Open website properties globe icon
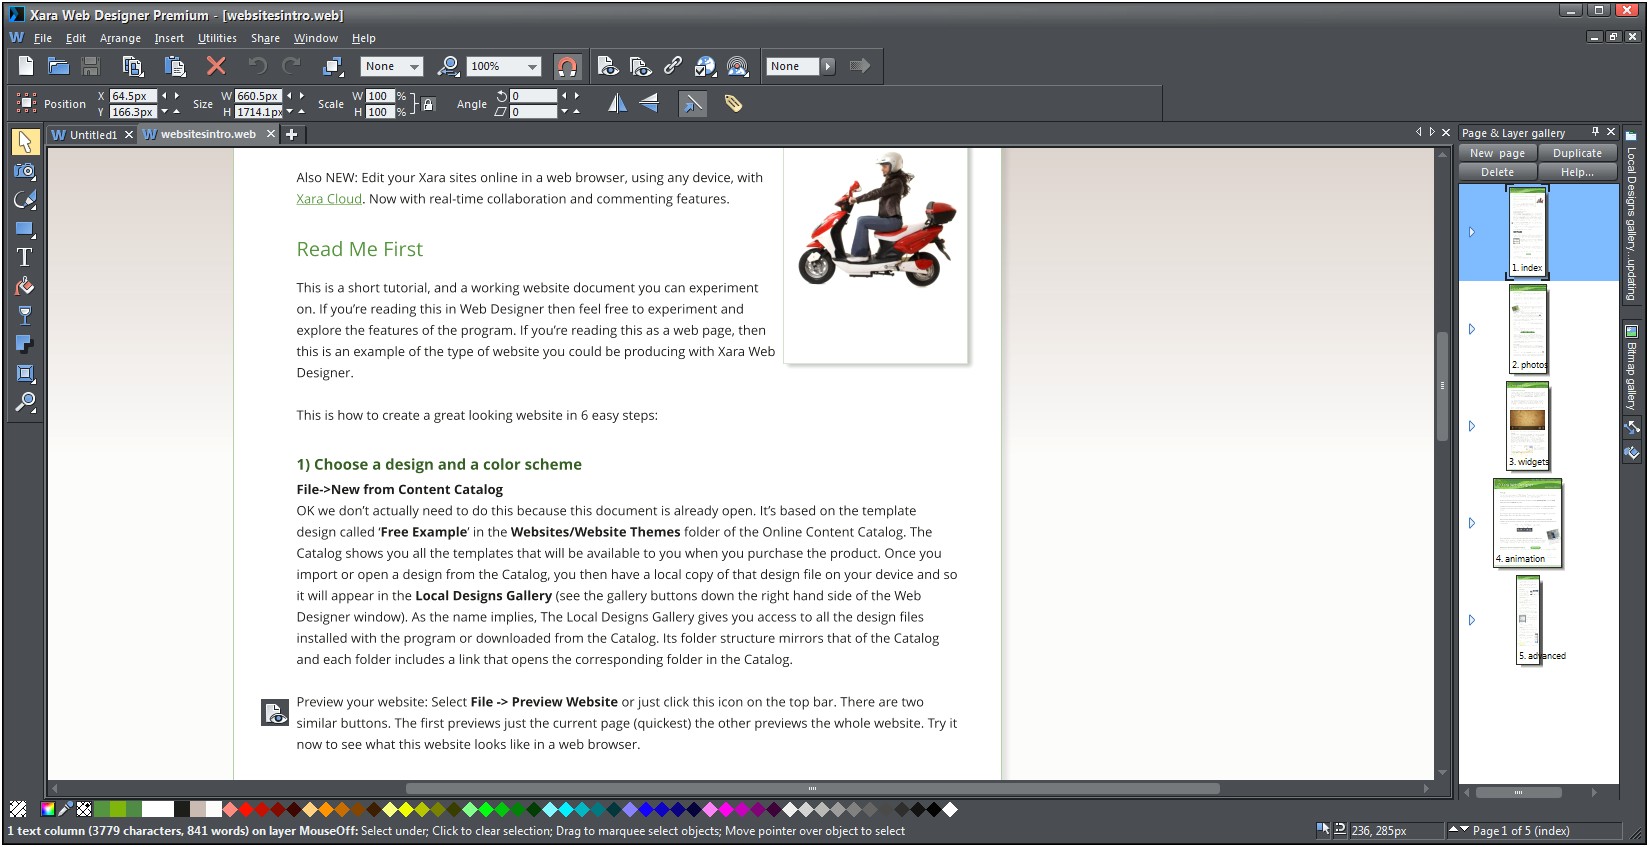Image resolution: width=1649 pixels, height=847 pixels. [706, 66]
